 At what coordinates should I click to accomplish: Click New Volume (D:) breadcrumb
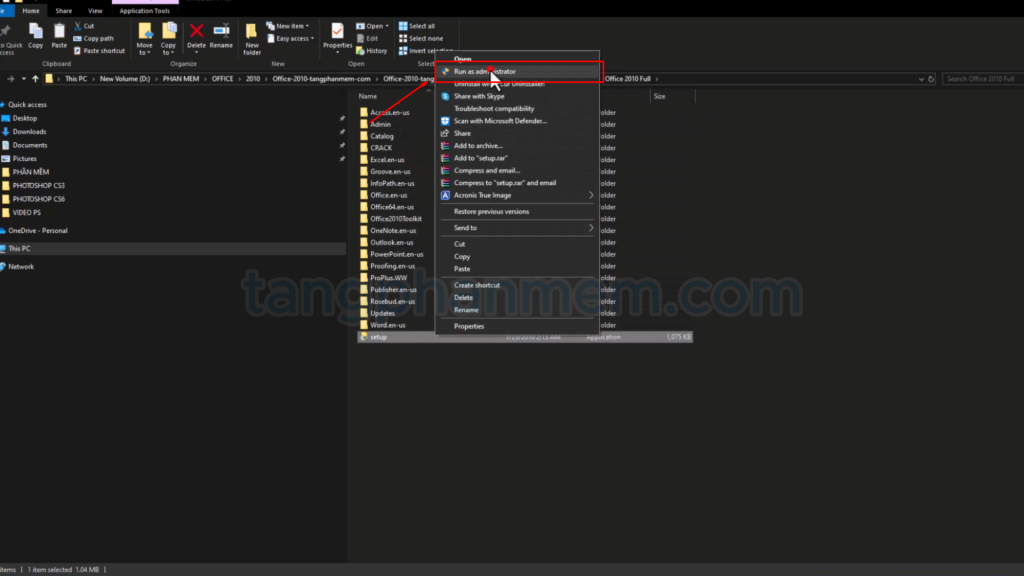point(125,79)
